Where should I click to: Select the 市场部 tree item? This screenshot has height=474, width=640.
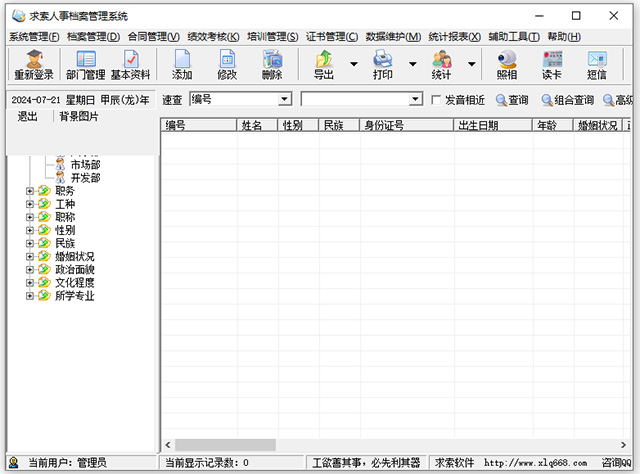pos(85,165)
